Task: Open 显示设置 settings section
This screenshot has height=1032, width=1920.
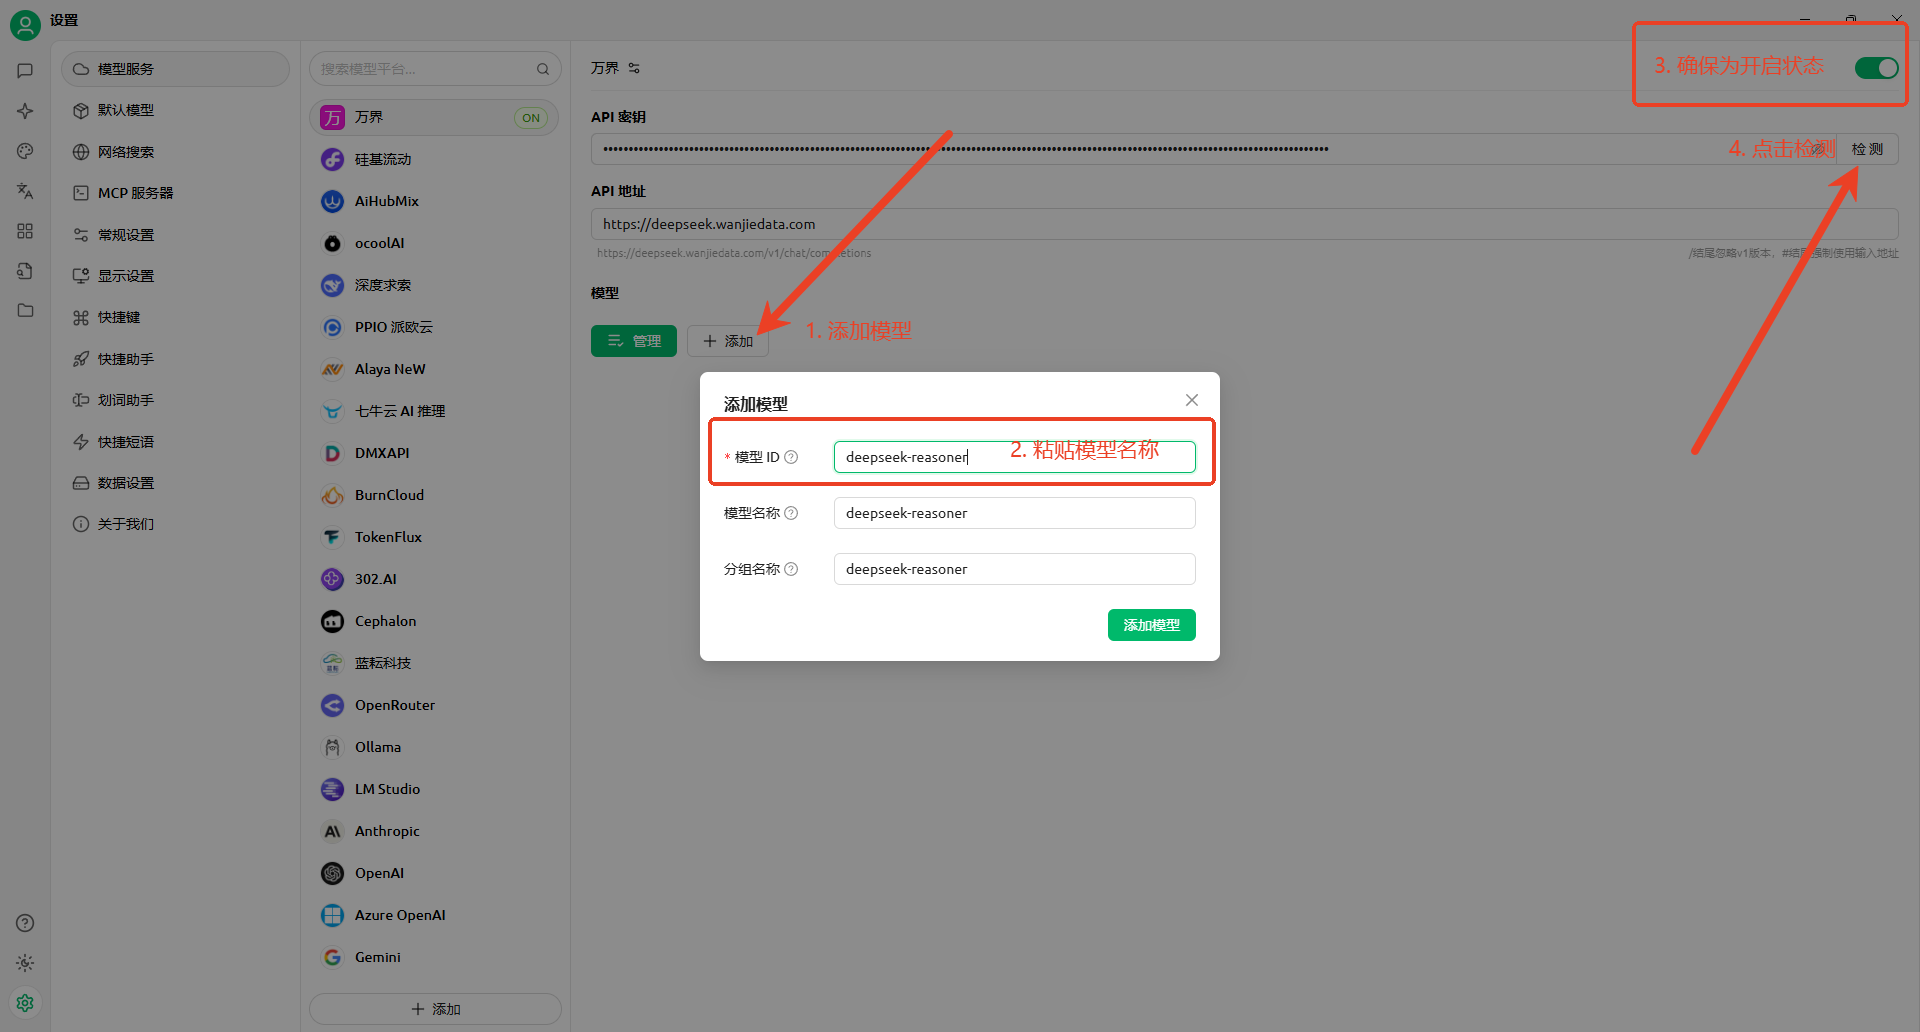Action: click(x=175, y=276)
